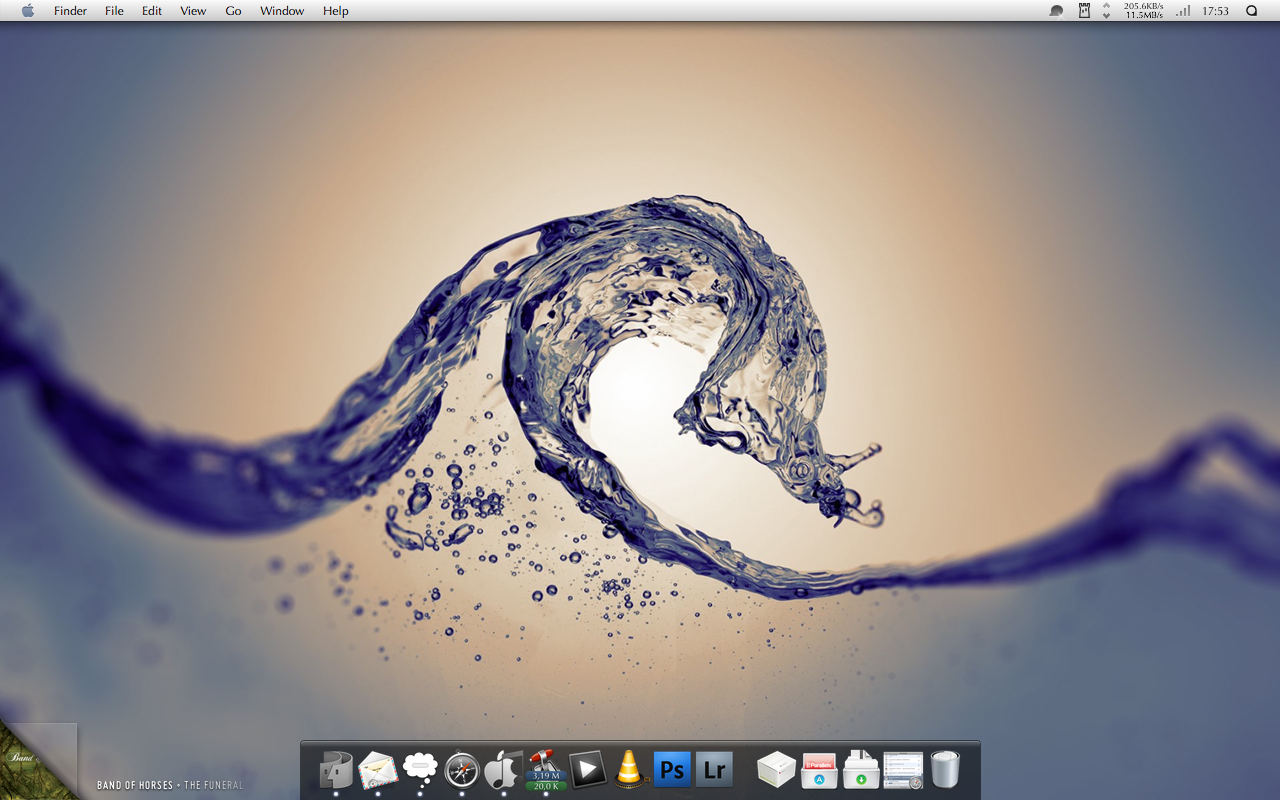Open the download app showing 3,19 M
The width and height of the screenshot is (1280, 800).
pos(545,770)
